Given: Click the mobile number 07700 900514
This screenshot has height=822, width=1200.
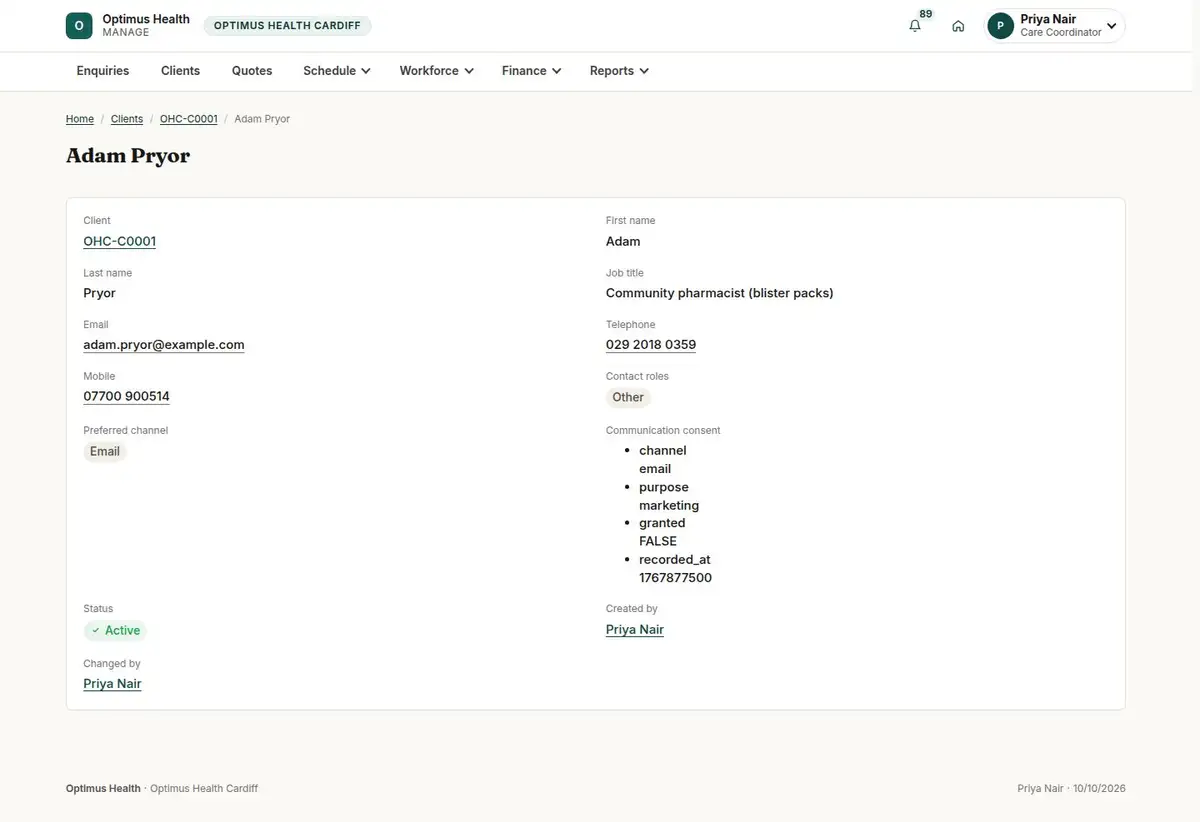Looking at the screenshot, I should coord(127,397).
